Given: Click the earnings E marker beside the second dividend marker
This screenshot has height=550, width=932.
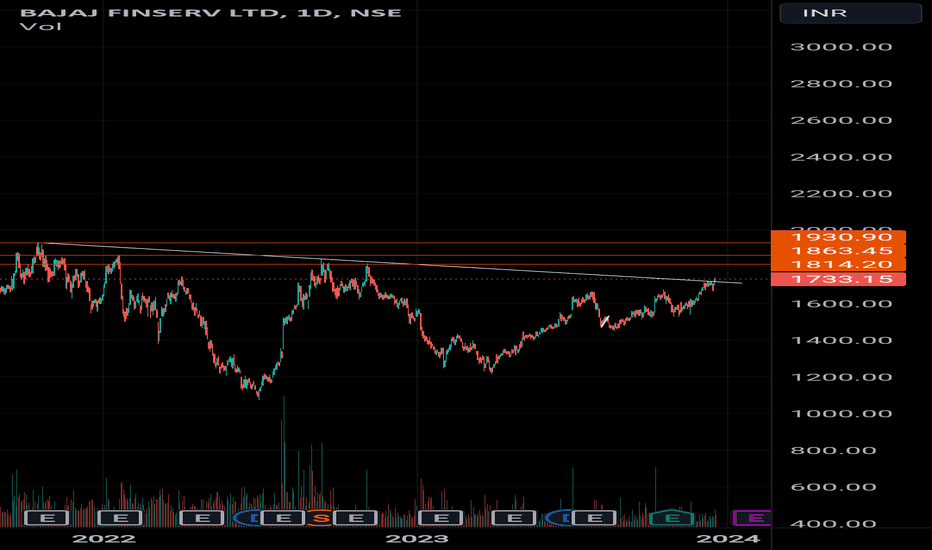Looking at the screenshot, I should (594, 518).
